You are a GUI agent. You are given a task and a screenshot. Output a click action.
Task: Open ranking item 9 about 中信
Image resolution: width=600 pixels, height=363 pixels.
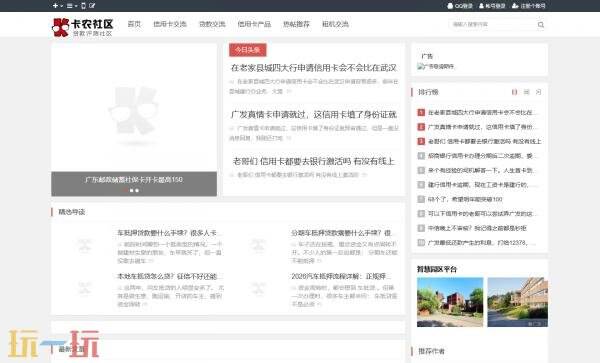point(477,228)
